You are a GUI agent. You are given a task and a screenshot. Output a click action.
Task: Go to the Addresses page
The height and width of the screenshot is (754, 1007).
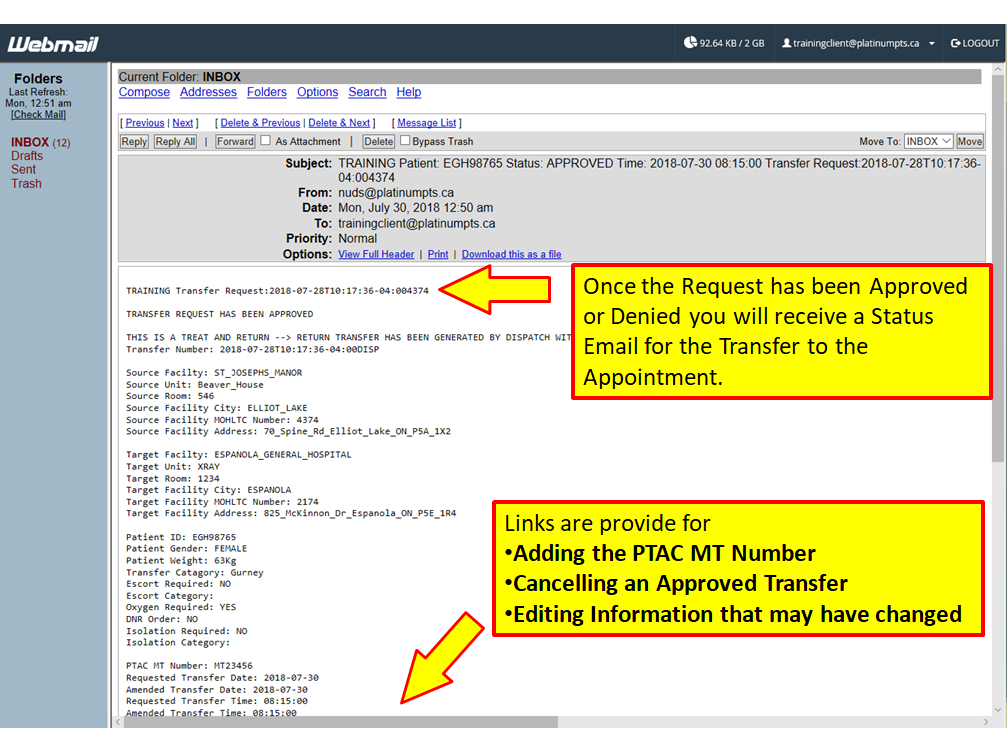[x=208, y=92]
